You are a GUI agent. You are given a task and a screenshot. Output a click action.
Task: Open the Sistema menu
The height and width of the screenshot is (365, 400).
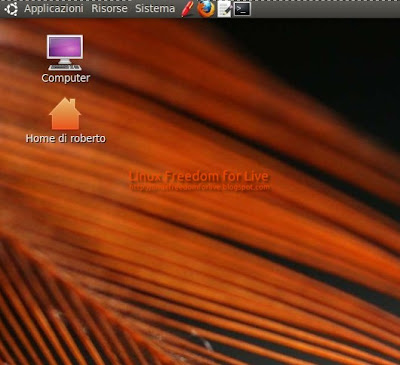(x=155, y=9)
